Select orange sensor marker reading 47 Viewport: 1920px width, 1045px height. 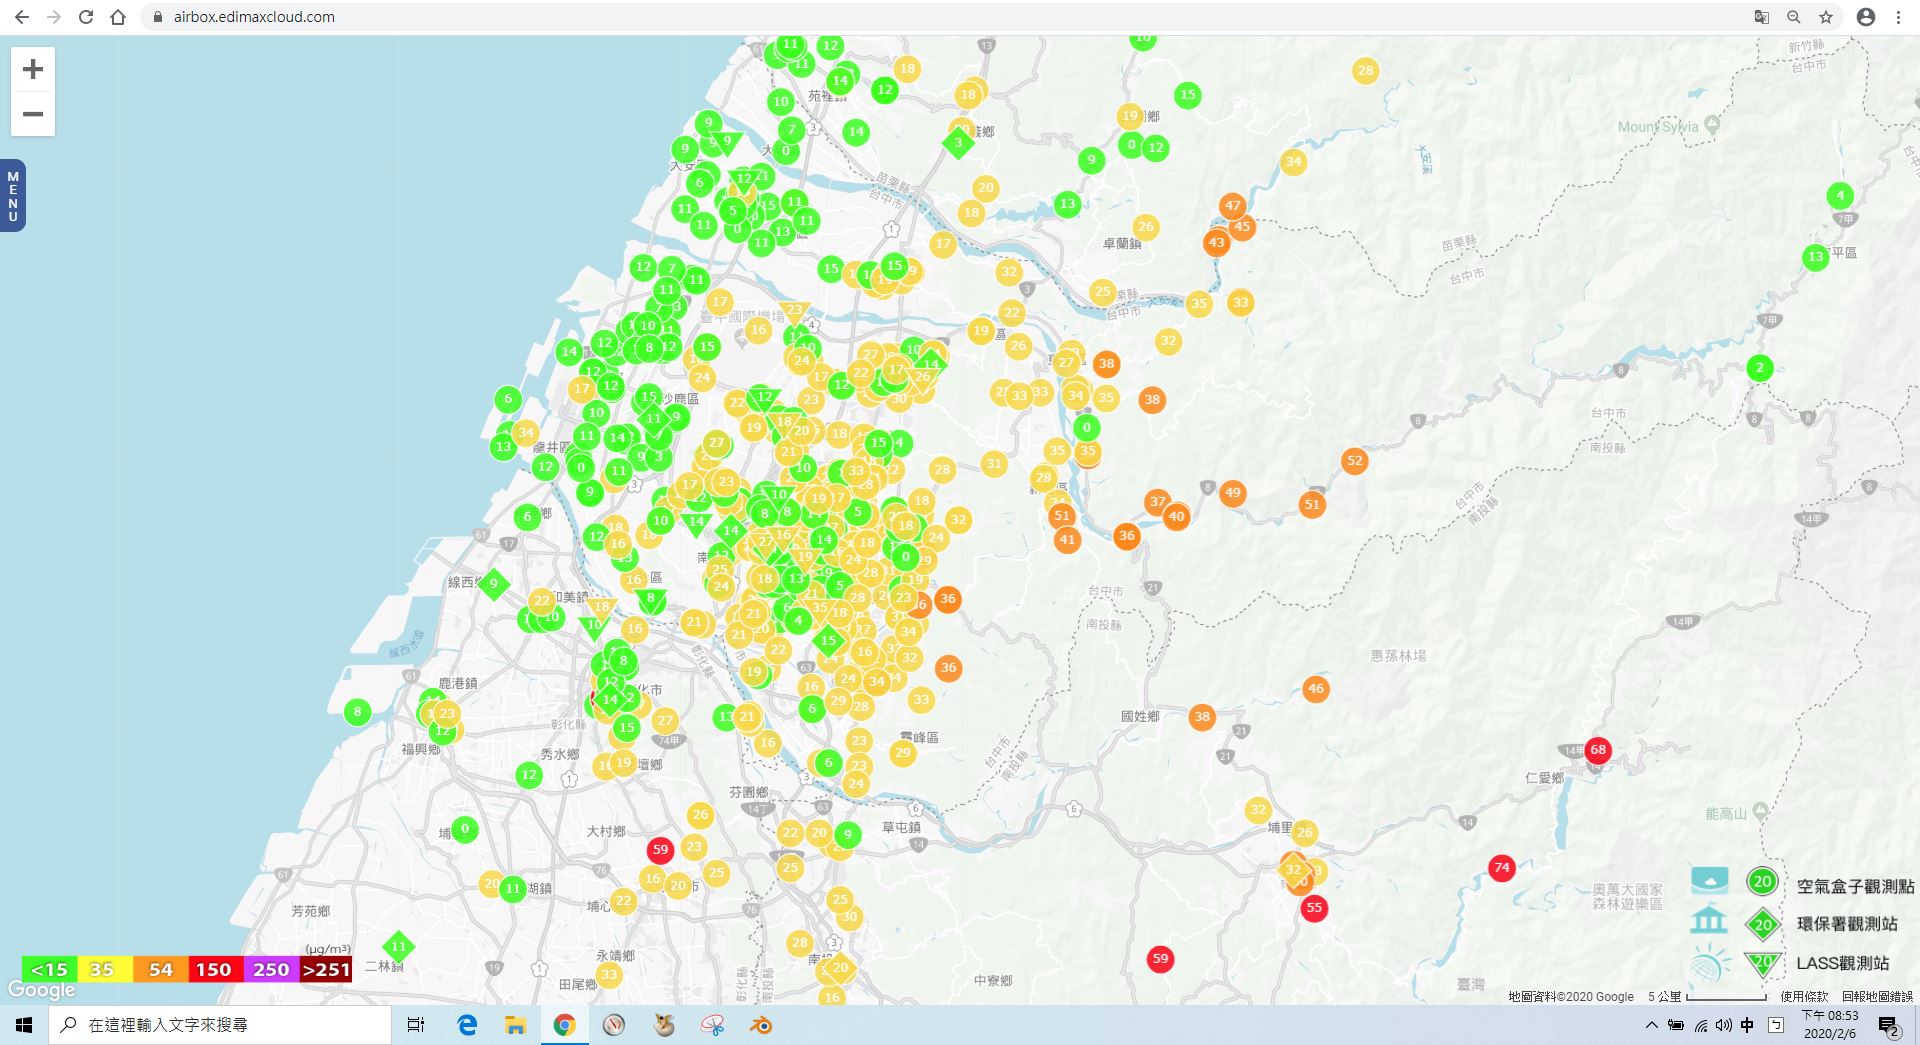click(x=1232, y=206)
